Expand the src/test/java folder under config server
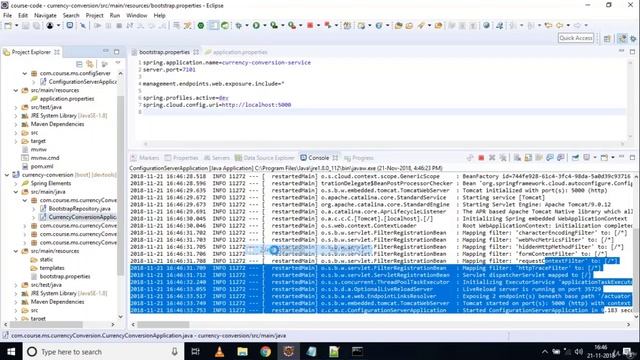640x360 pixels. tap(16, 107)
